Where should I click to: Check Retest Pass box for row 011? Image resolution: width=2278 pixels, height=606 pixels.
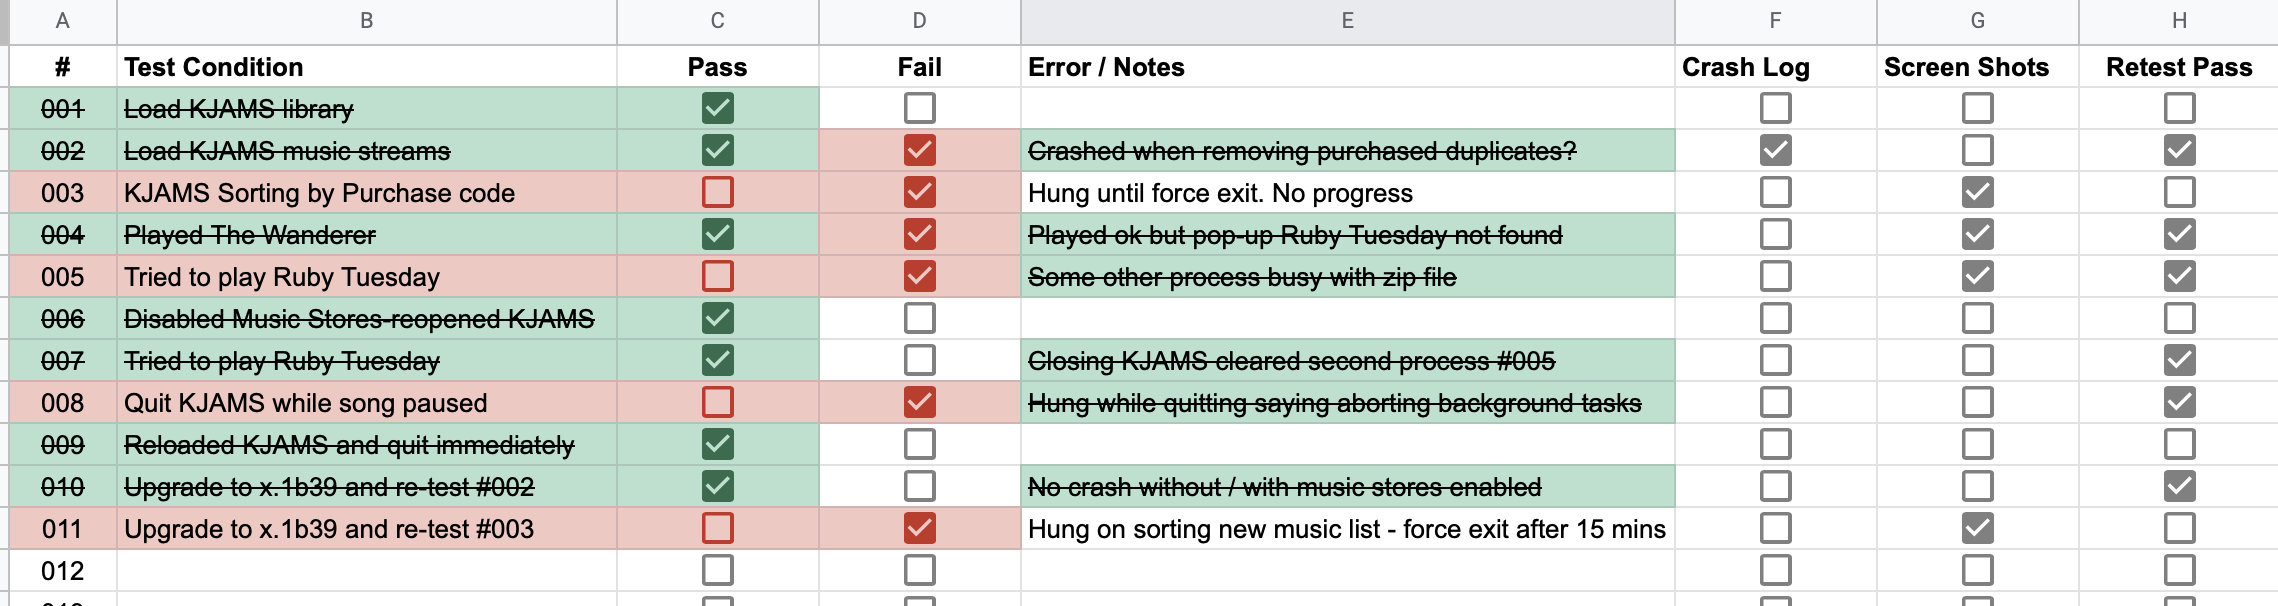2179,528
